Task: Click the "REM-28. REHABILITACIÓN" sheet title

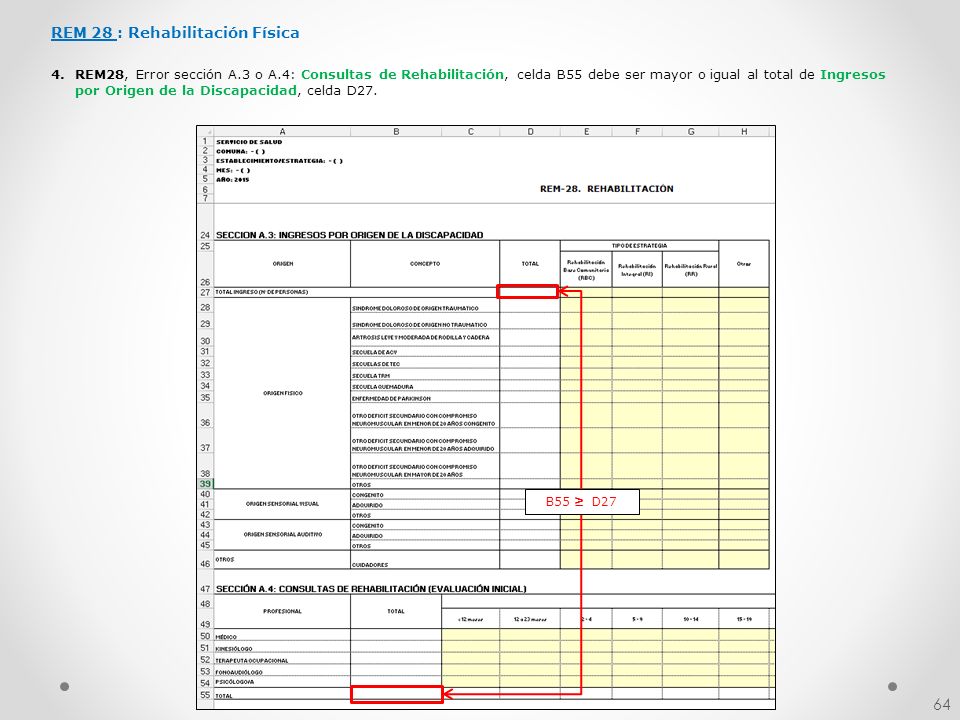Action: pos(606,189)
